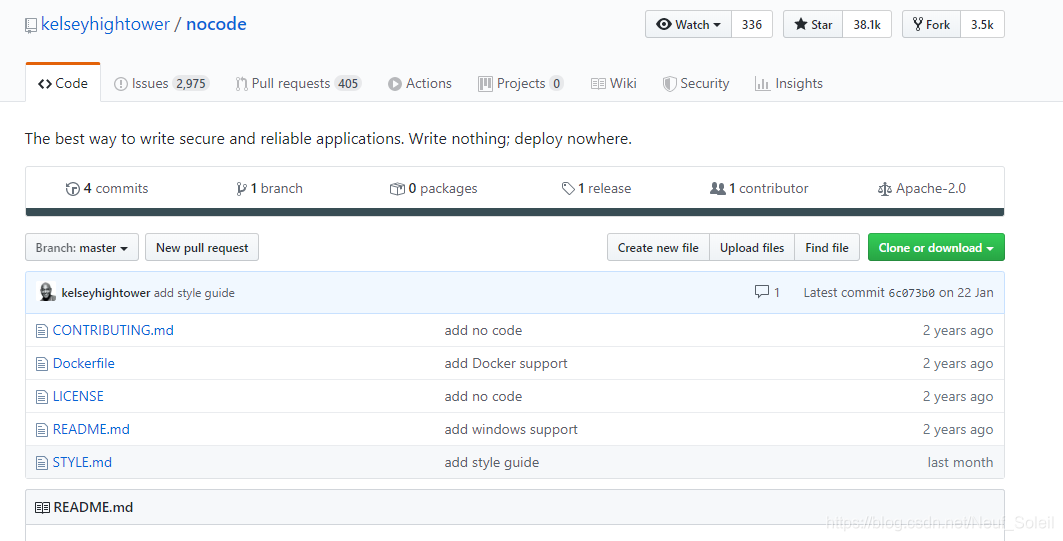Click the commits history clock icon
1063x541 pixels.
[73, 189]
